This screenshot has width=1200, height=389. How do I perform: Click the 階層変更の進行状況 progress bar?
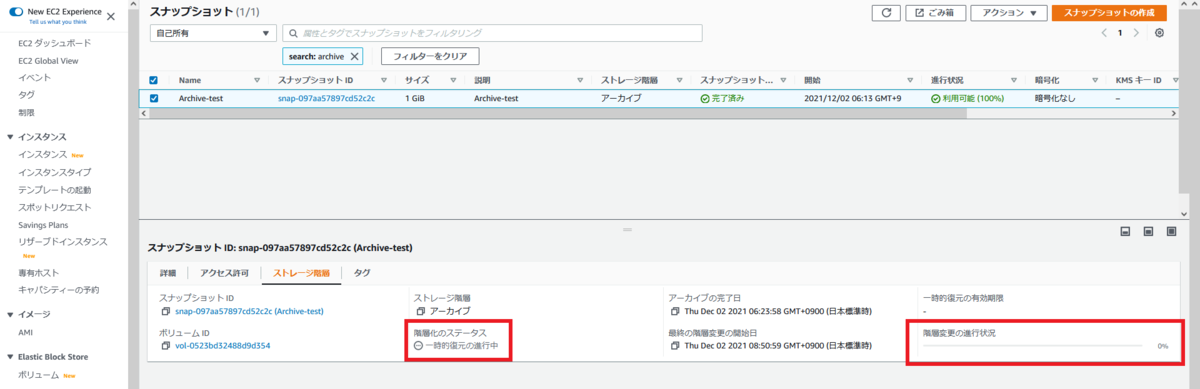[x=1032, y=345]
